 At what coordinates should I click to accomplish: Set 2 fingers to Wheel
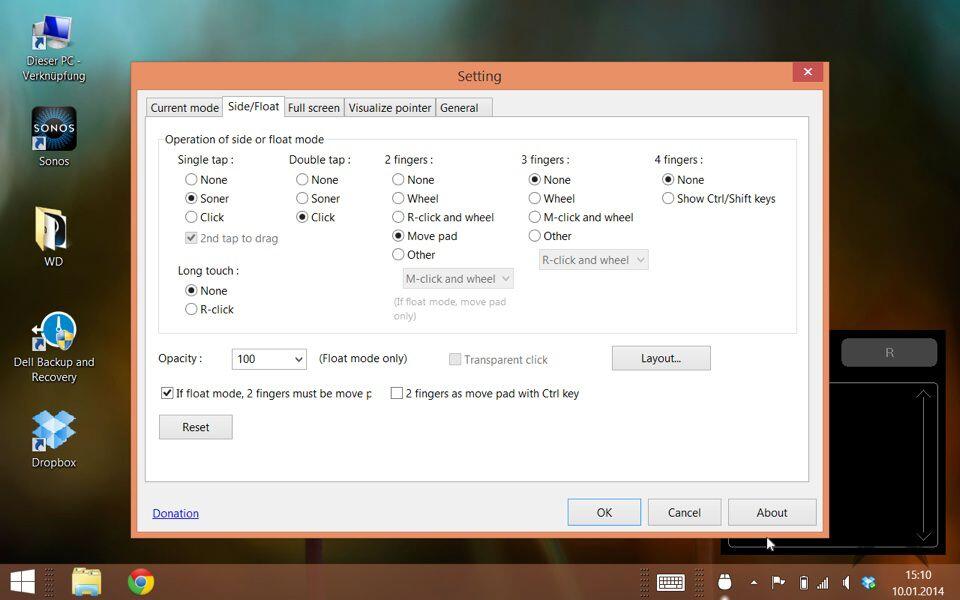point(415,198)
